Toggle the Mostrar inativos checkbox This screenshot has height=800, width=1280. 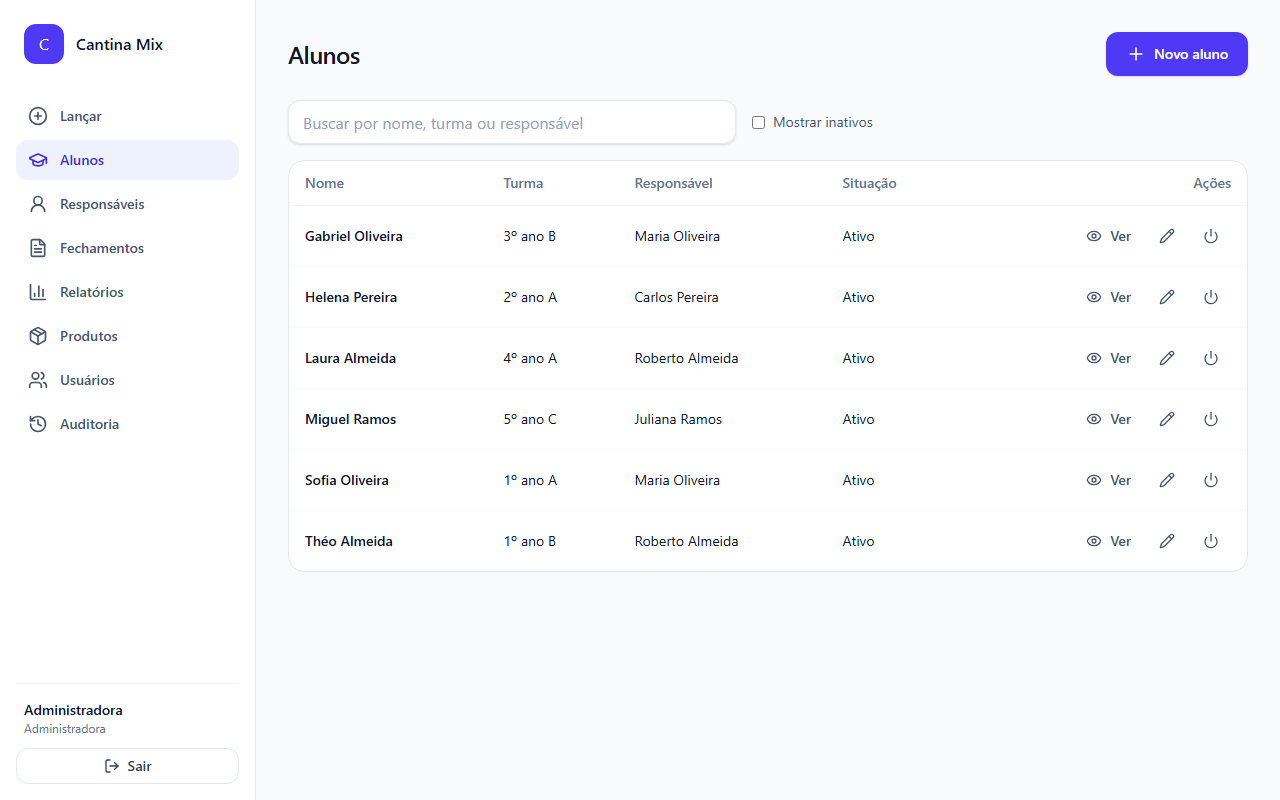point(758,122)
